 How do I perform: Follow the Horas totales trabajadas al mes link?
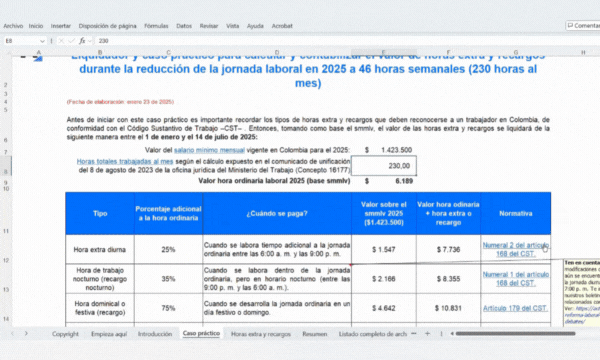(125, 161)
